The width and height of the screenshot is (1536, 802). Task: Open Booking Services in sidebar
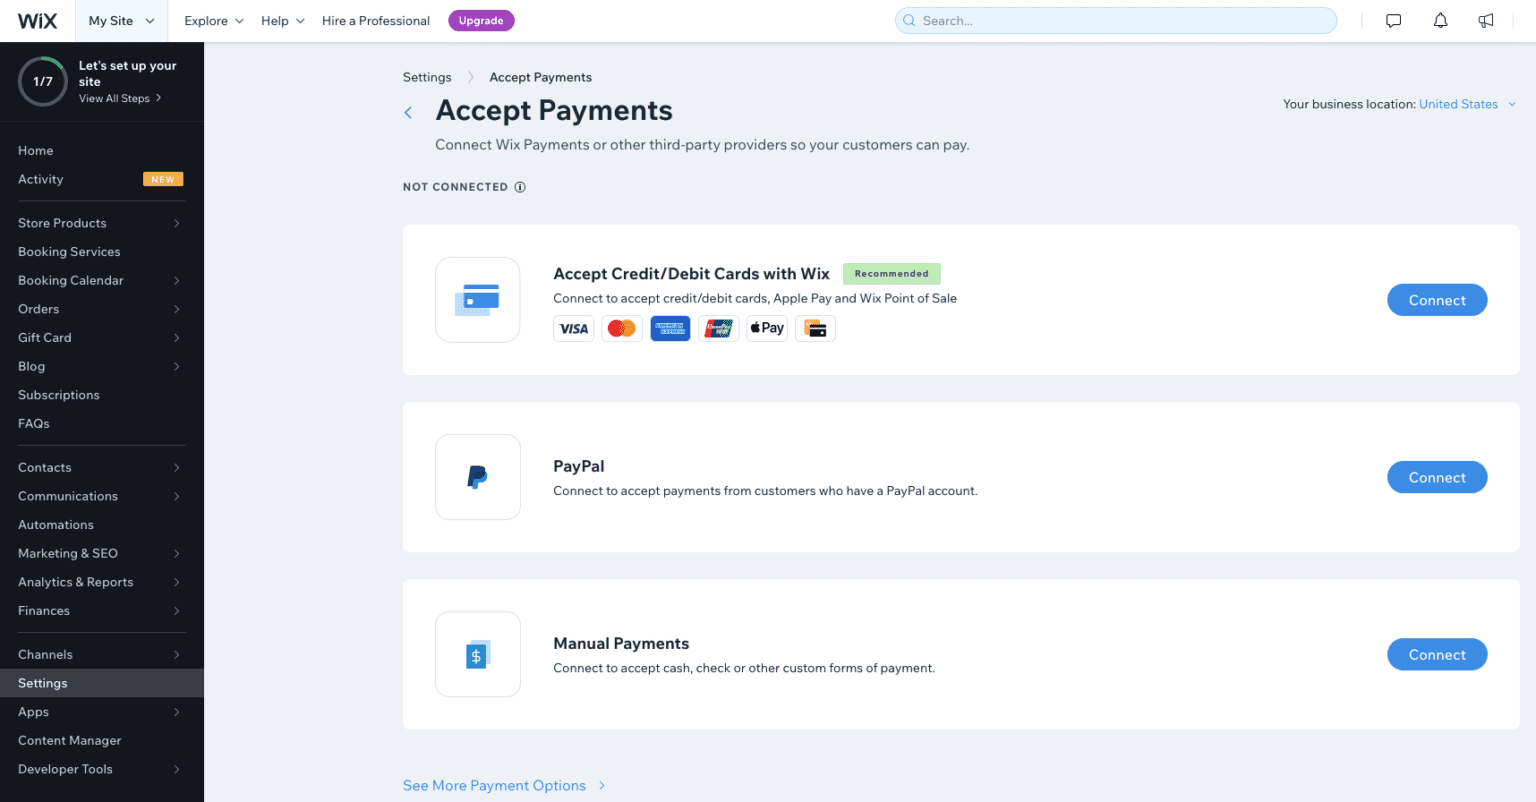69,252
